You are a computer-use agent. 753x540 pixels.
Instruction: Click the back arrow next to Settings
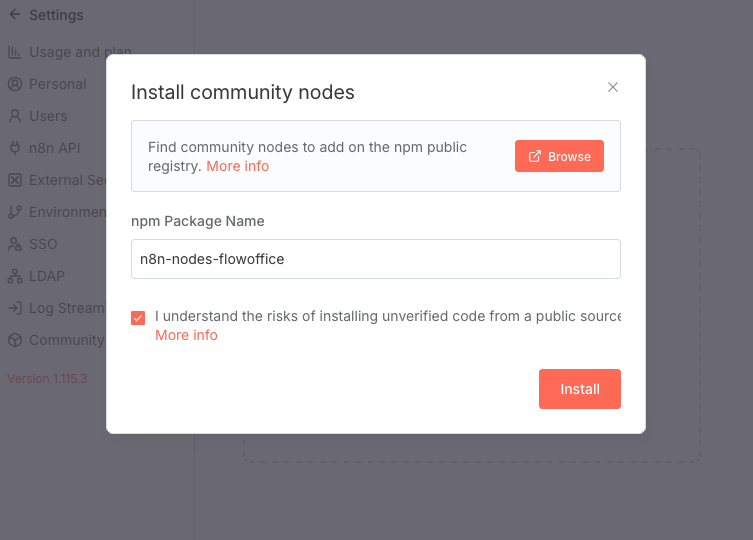tap(15, 14)
